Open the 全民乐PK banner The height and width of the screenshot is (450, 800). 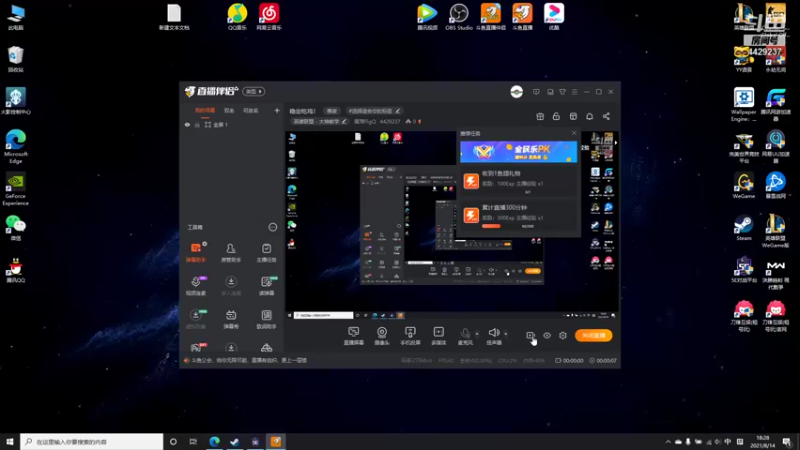518,152
